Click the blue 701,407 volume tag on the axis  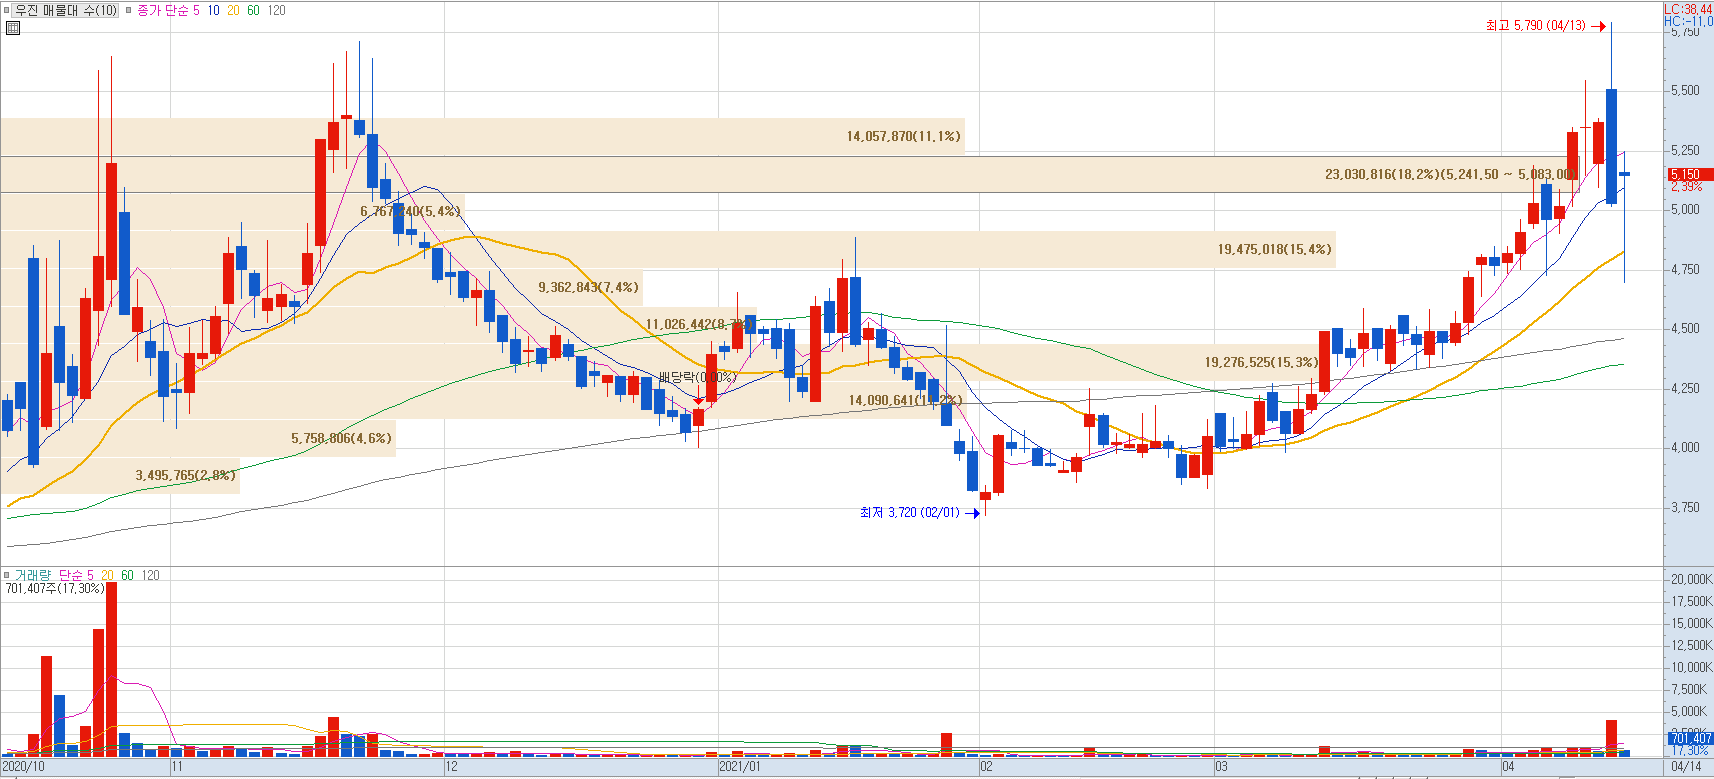[x=1689, y=738]
